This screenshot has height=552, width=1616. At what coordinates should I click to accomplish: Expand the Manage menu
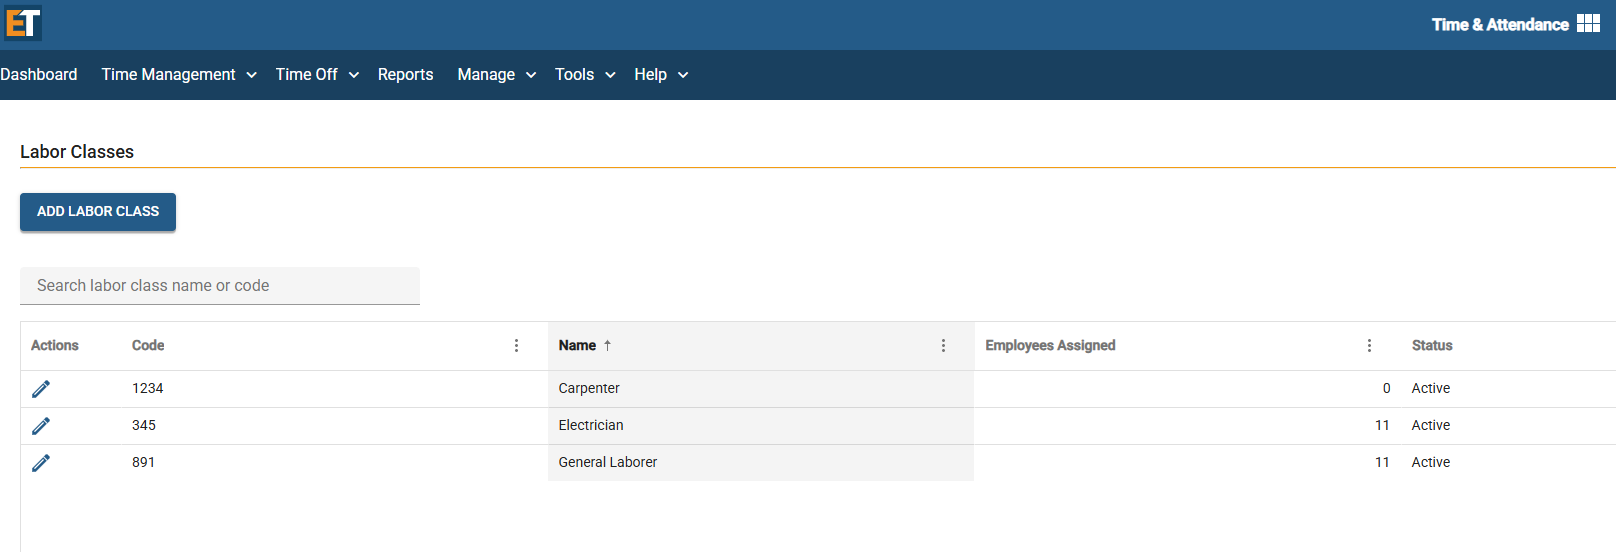pyautogui.click(x=497, y=75)
